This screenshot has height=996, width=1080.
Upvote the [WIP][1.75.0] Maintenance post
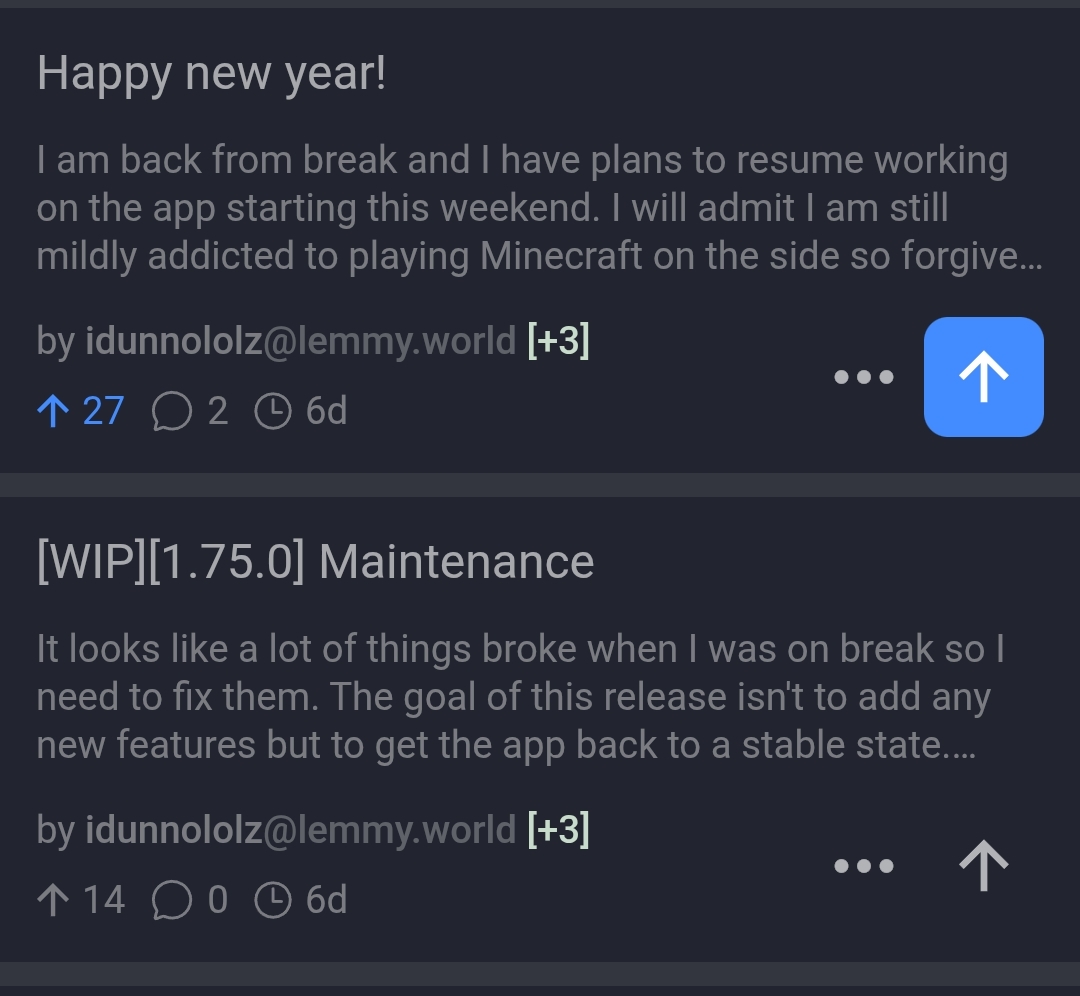coord(983,865)
